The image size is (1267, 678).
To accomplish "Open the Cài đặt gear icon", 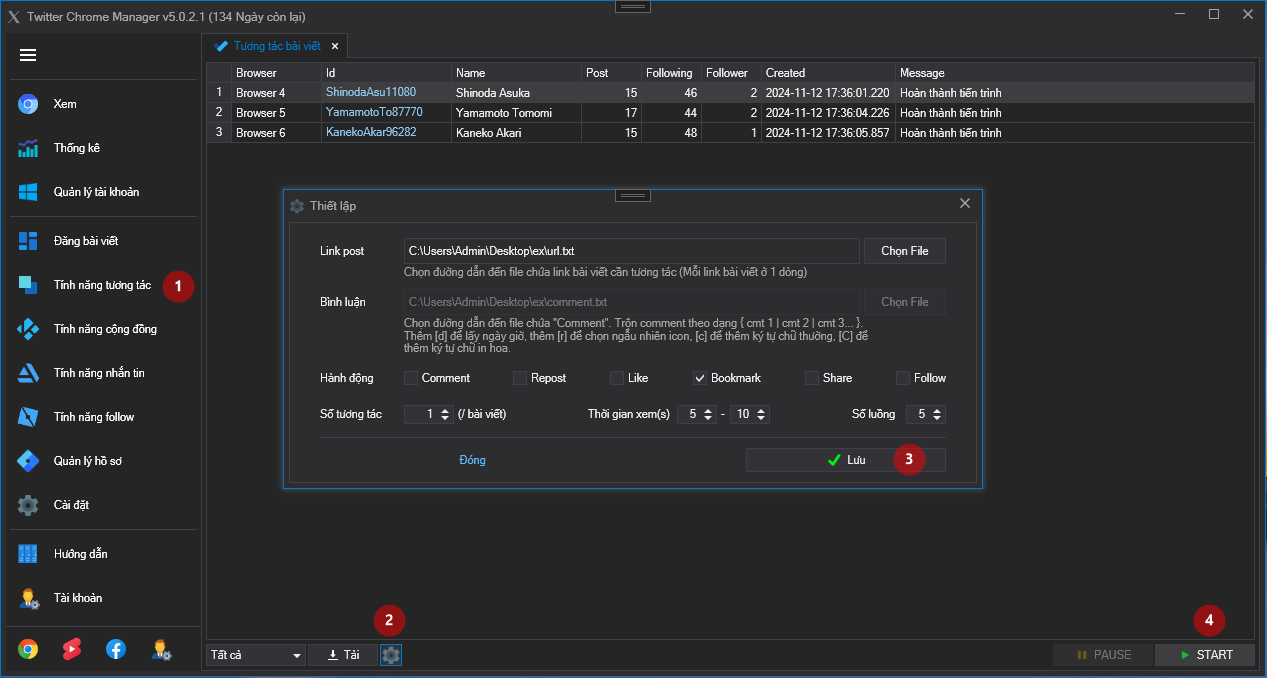I will [x=28, y=505].
